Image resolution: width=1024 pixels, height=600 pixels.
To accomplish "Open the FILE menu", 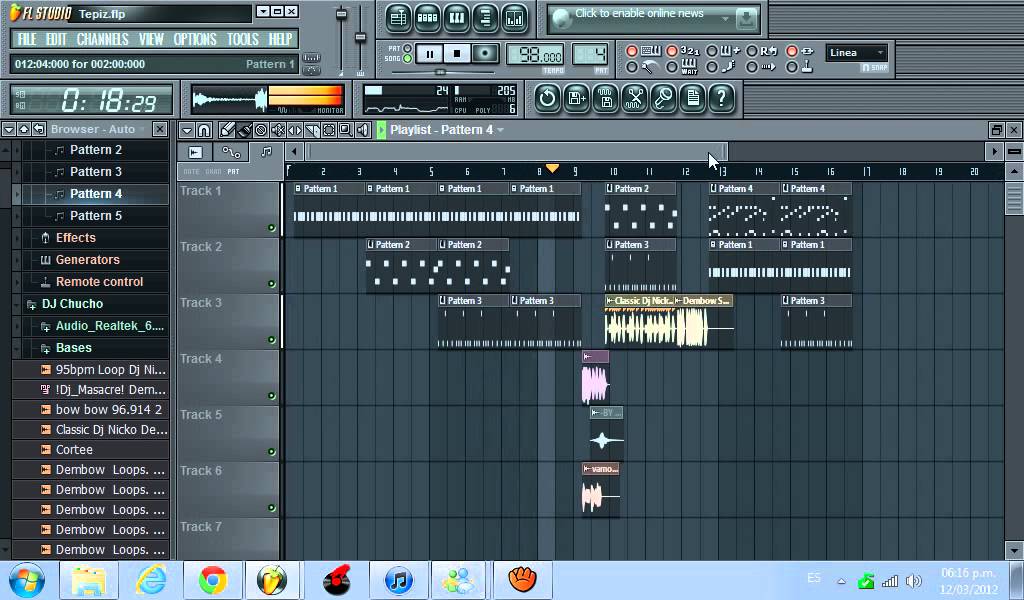I will [27, 39].
